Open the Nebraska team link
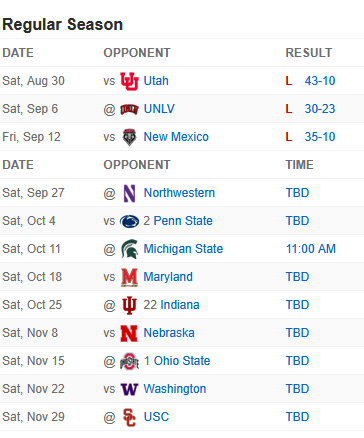 tap(169, 333)
